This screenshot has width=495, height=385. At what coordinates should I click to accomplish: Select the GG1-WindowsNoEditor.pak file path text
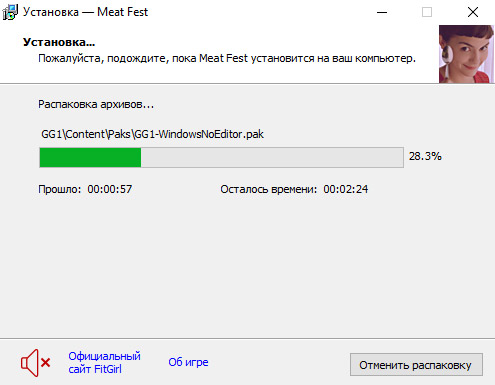click(152, 134)
